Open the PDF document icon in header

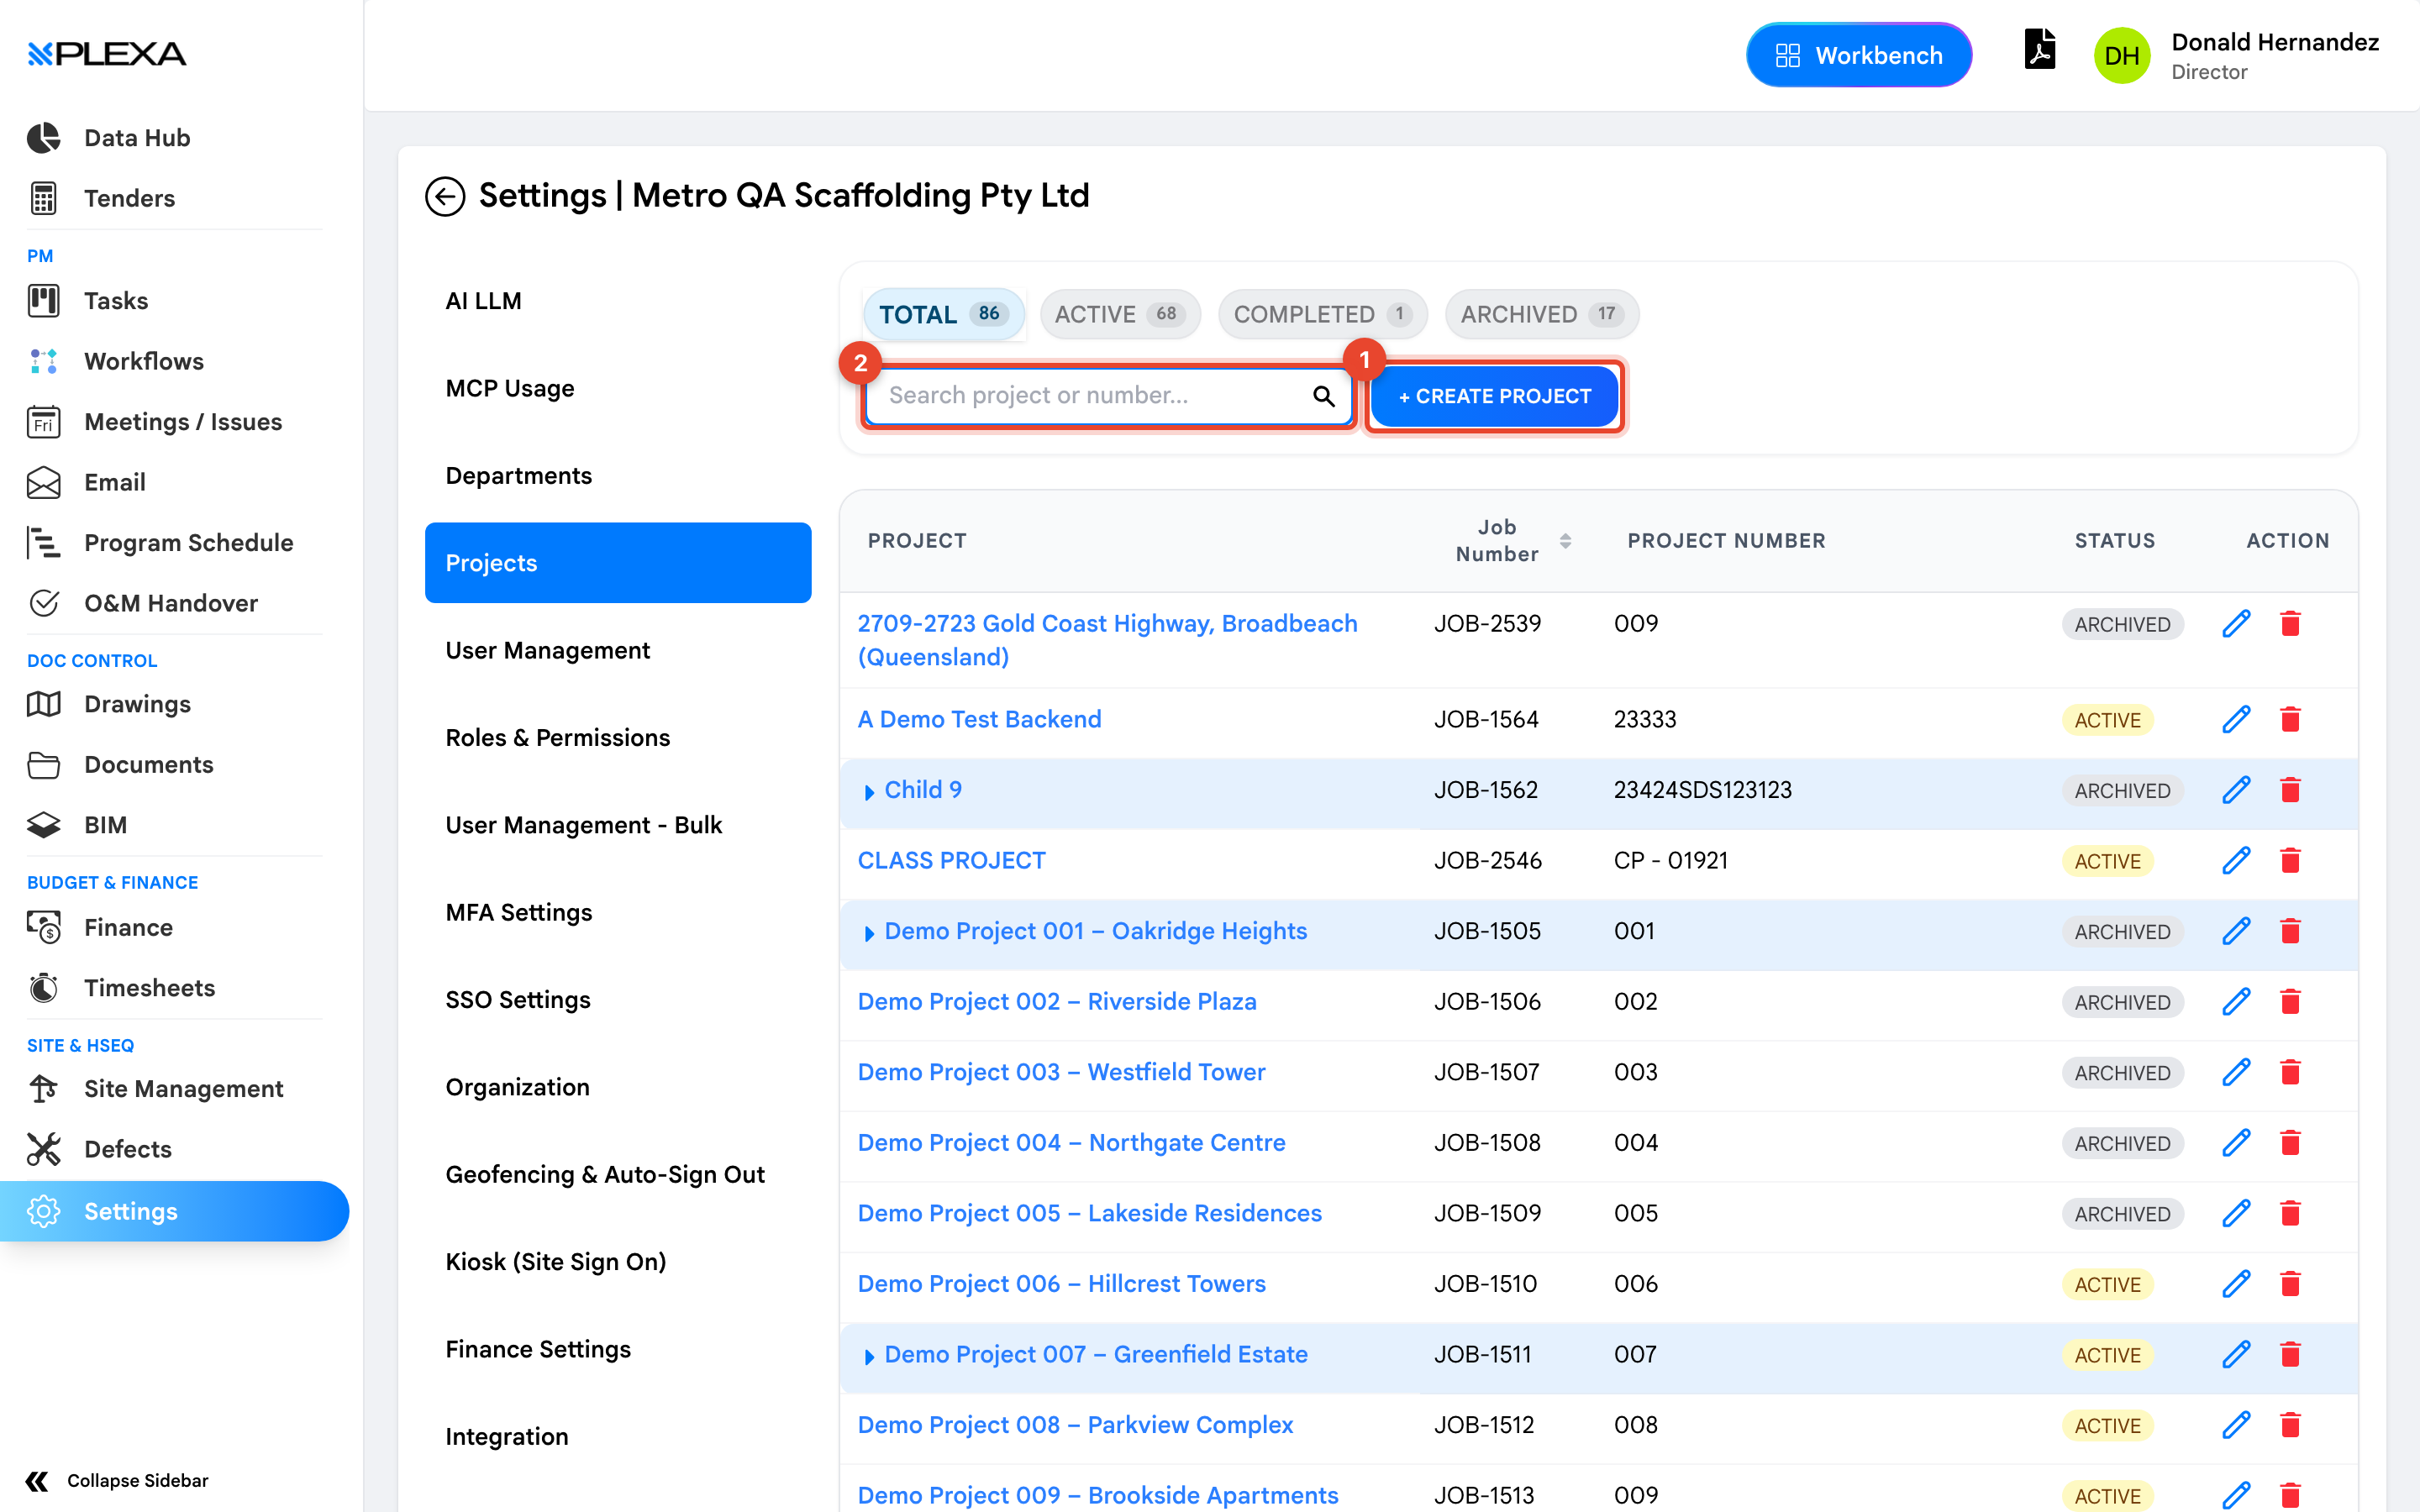click(x=2039, y=50)
